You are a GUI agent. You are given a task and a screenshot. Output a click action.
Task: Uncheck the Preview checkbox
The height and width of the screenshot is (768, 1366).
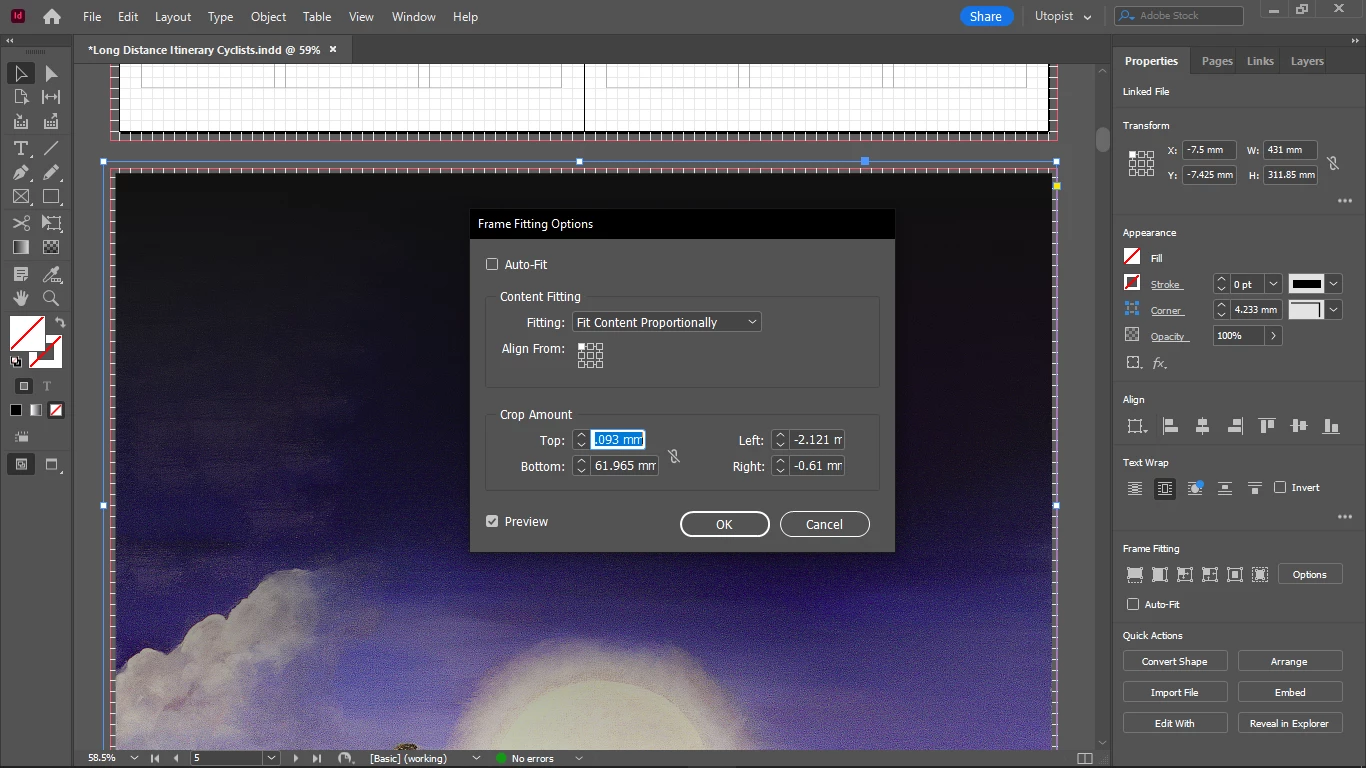(492, 521)
